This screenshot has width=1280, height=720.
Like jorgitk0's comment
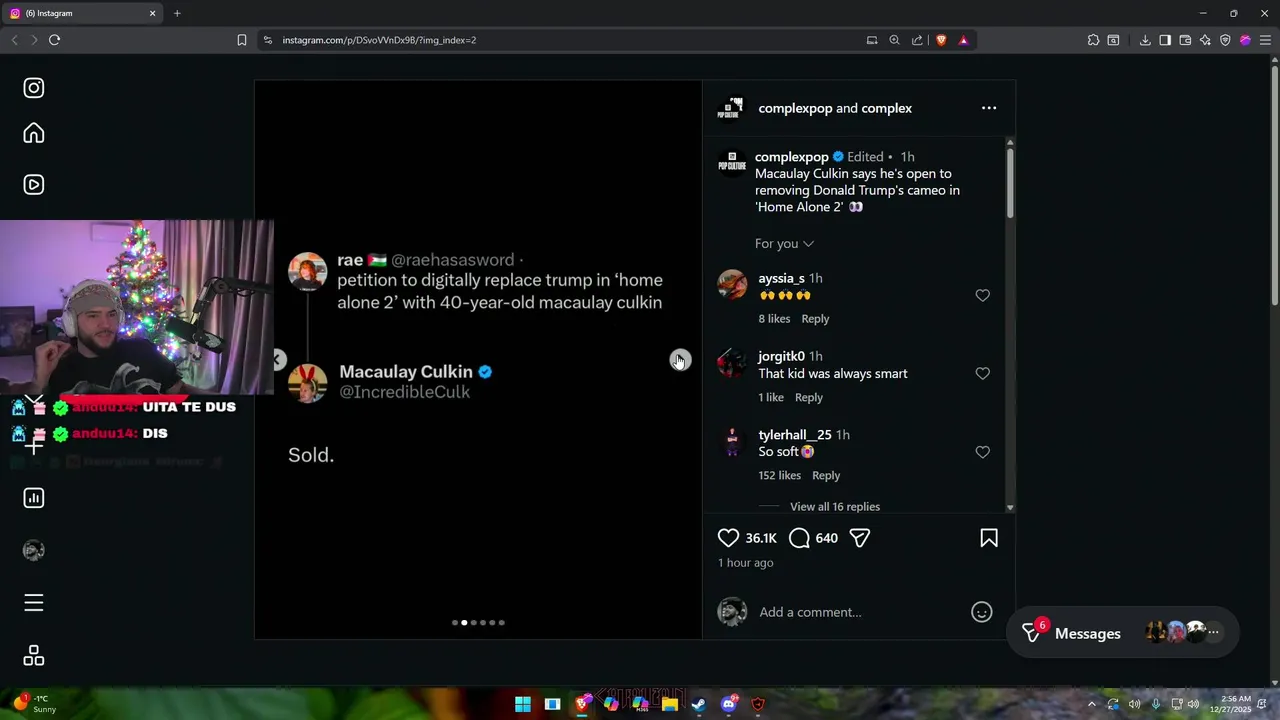982,374
